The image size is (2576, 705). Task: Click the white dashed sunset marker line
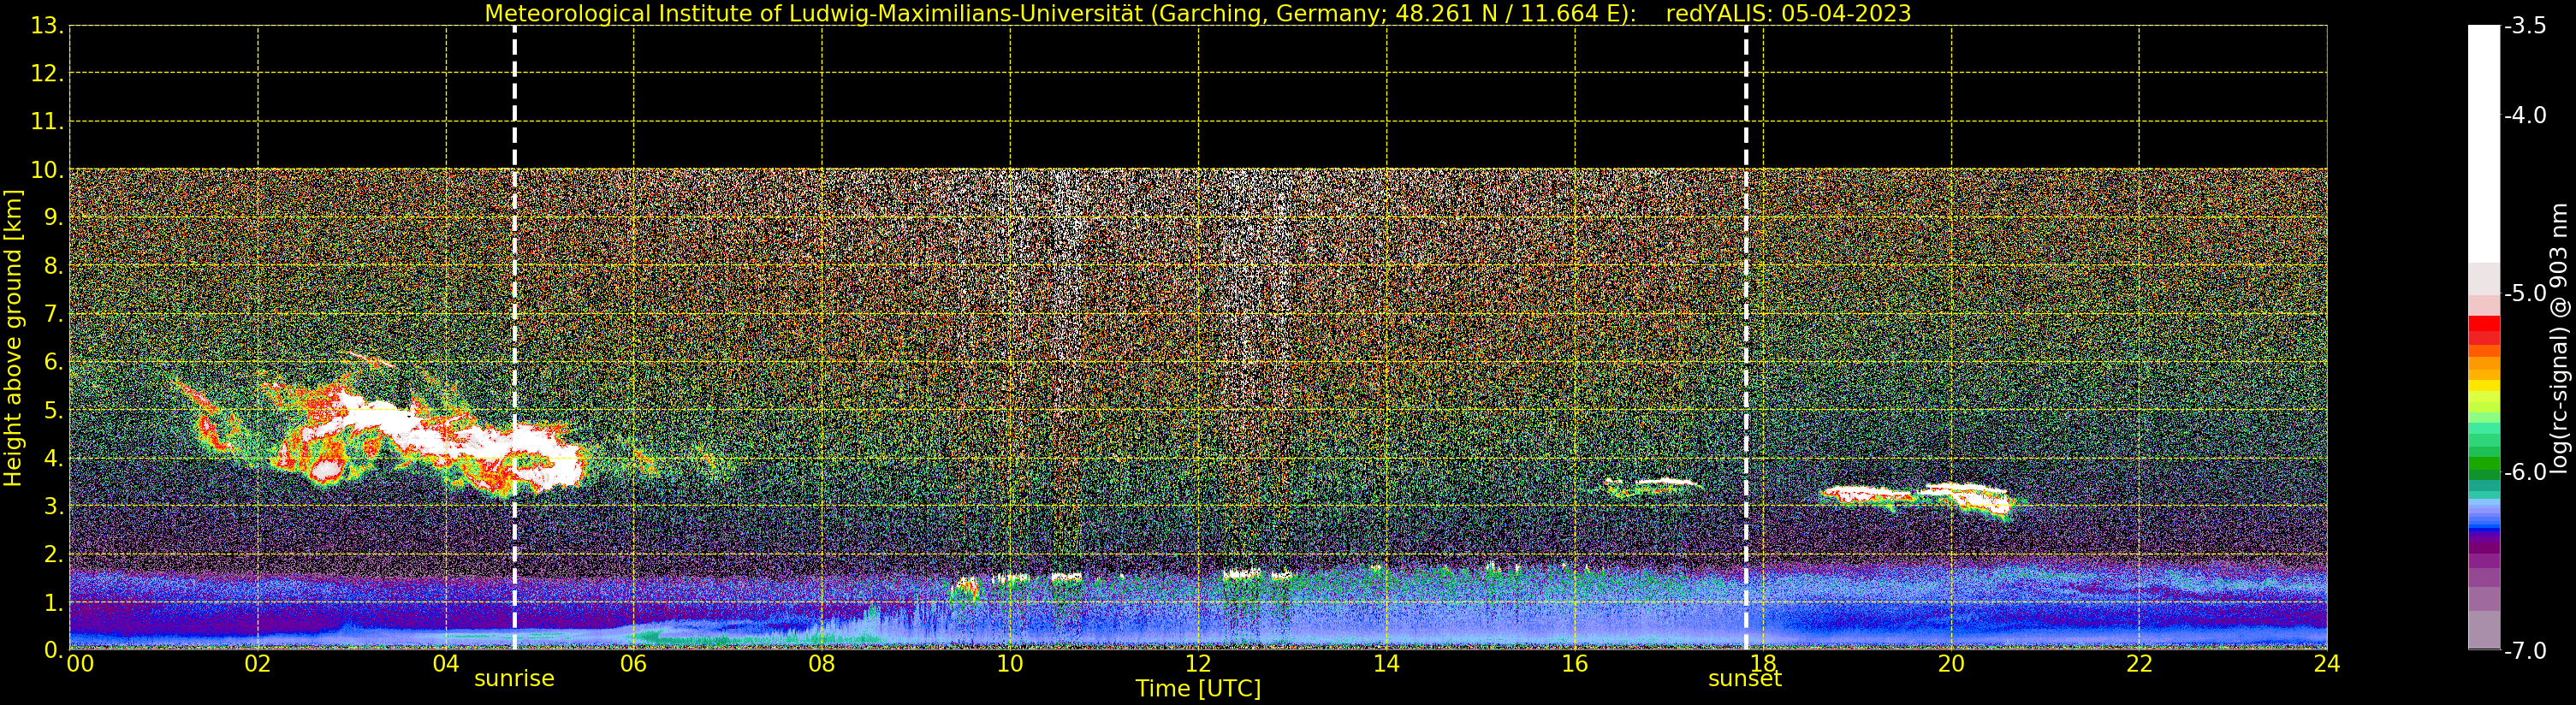coord(1746,338)
